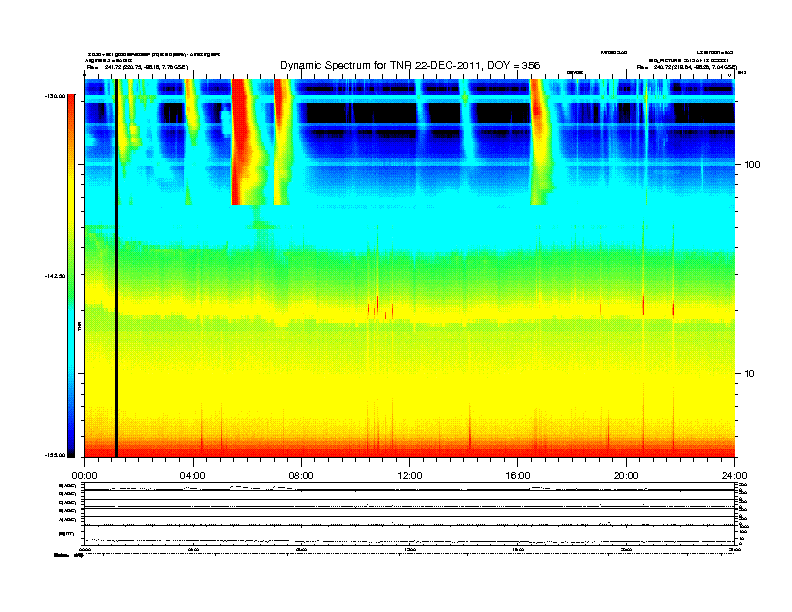
Task: Click the line plot panels below the spectrum
Action: click(x=410, y=513)
